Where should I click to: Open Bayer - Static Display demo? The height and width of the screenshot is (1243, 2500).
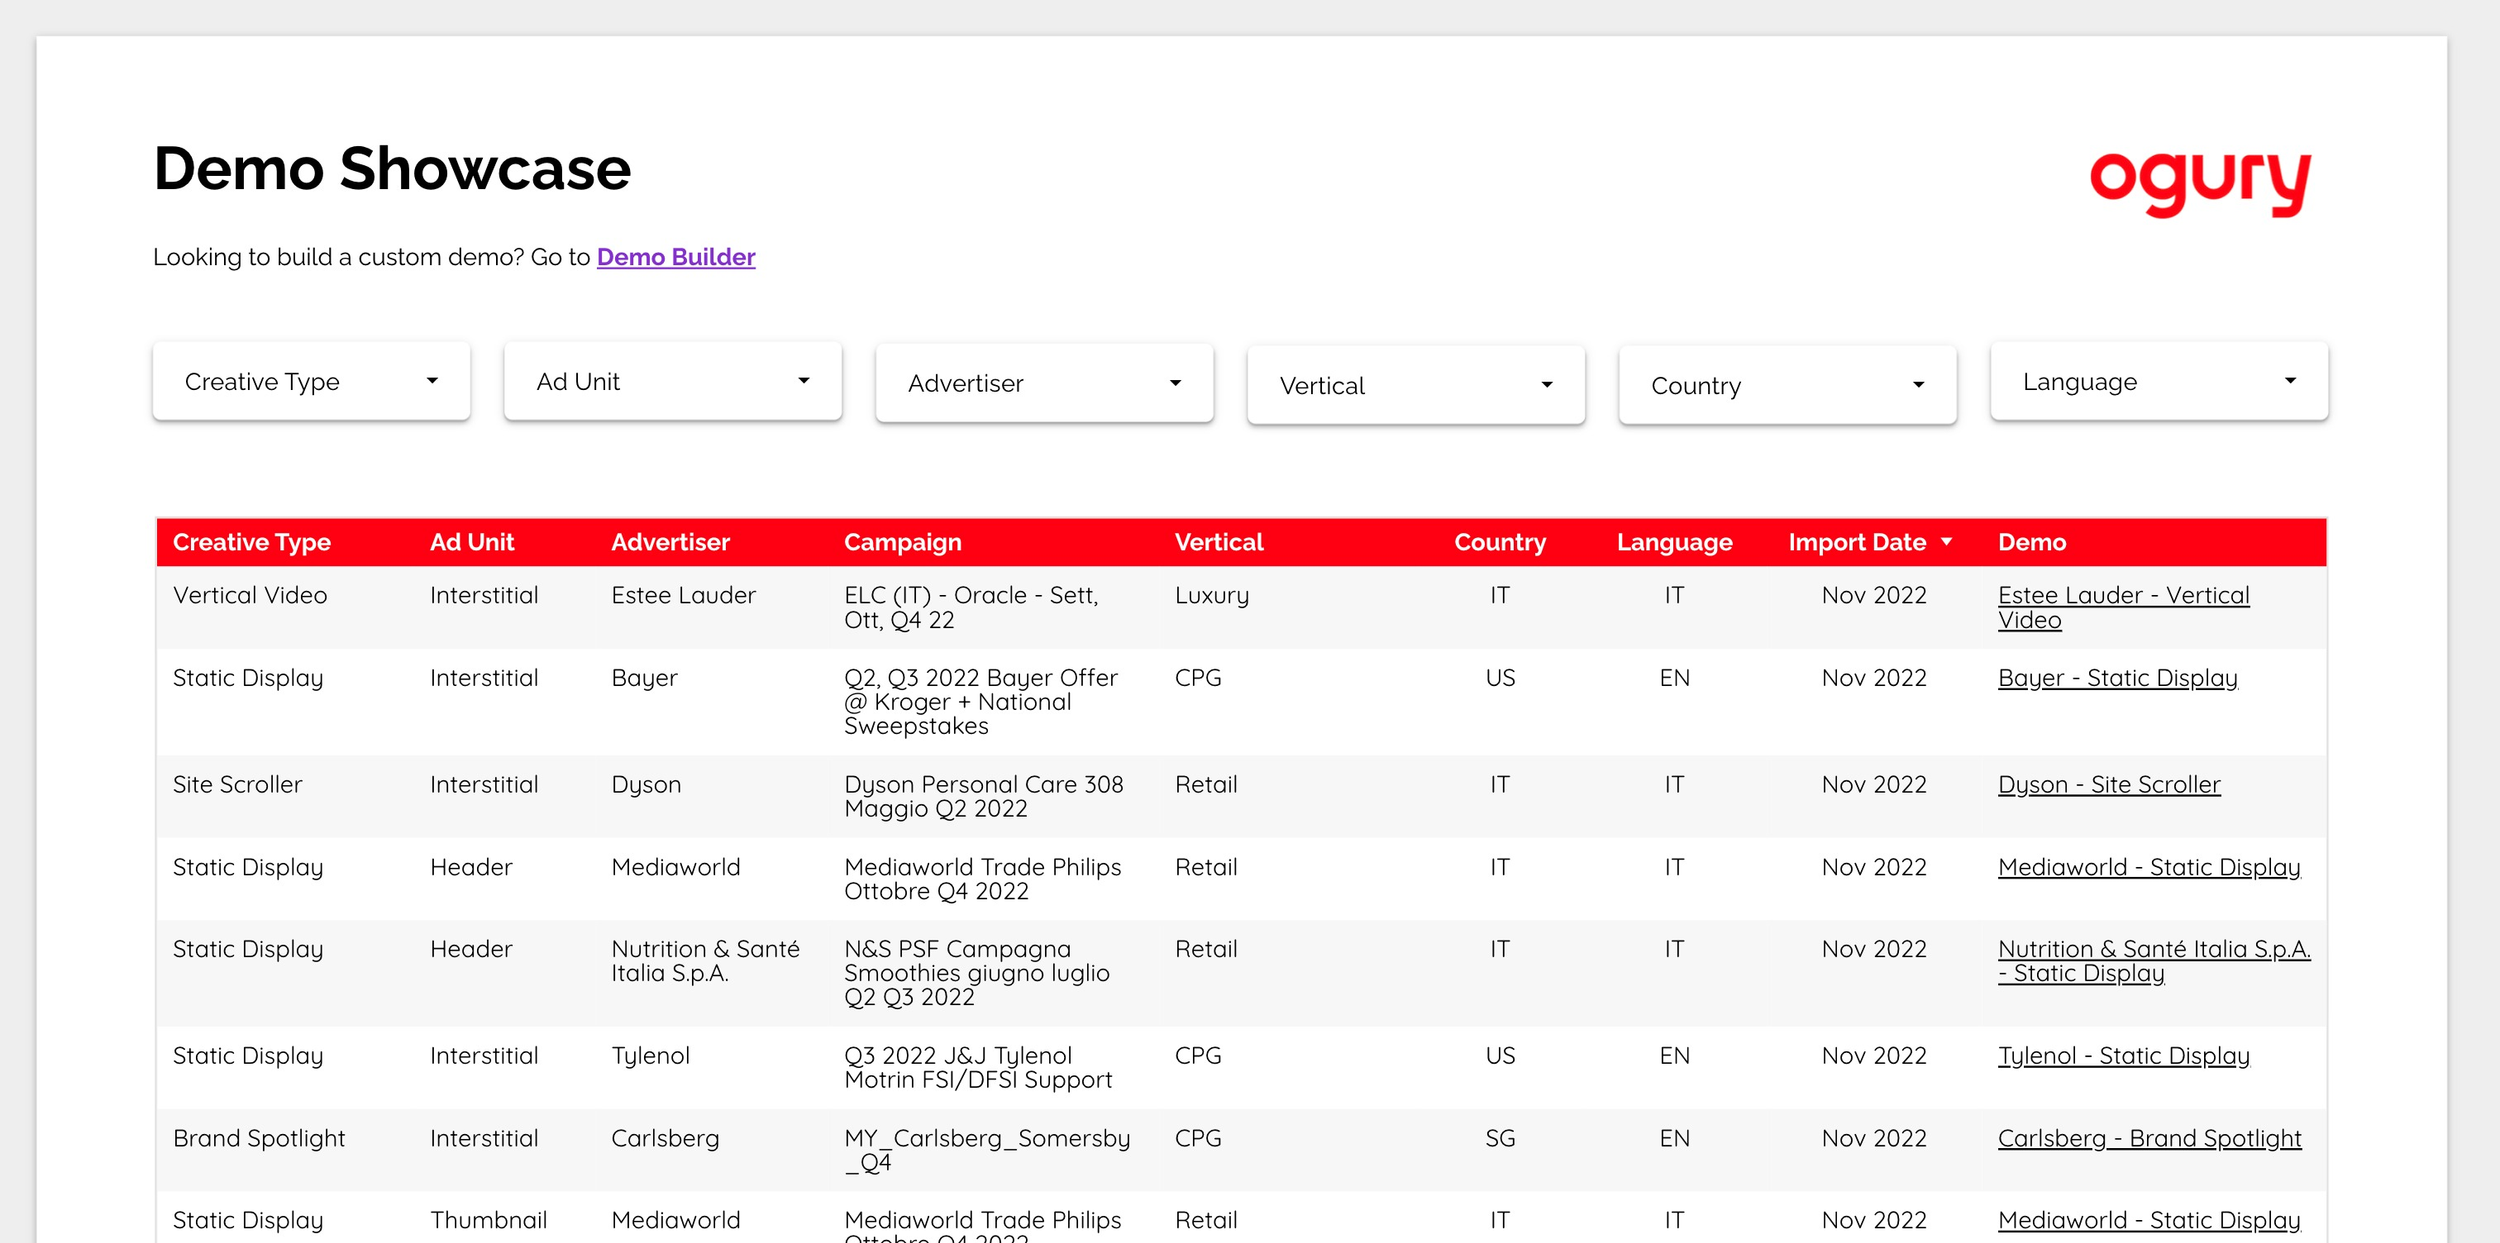click(x=2117, y=678)
